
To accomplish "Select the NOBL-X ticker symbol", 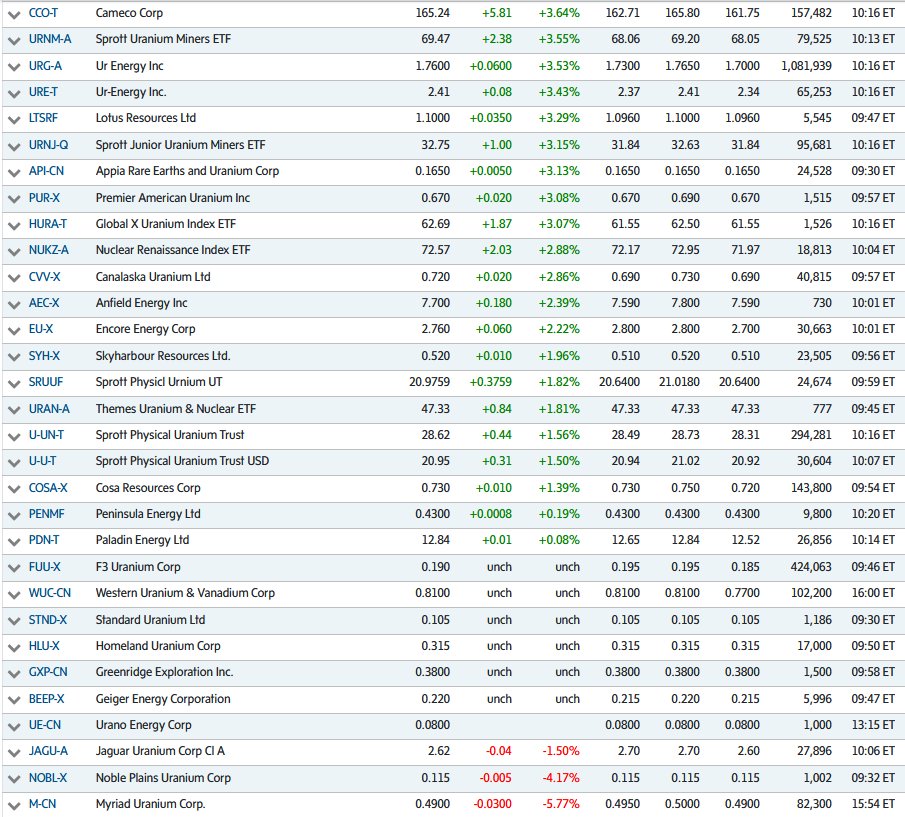I will pos(48,777).
